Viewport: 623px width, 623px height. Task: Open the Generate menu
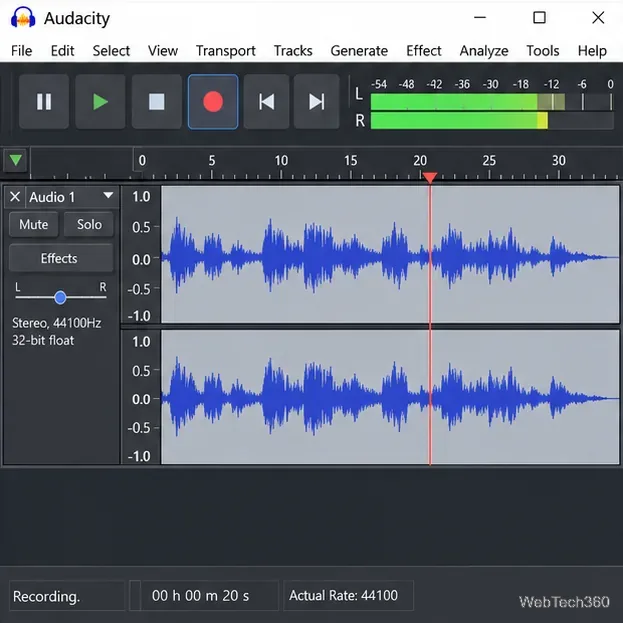[359, 51]
